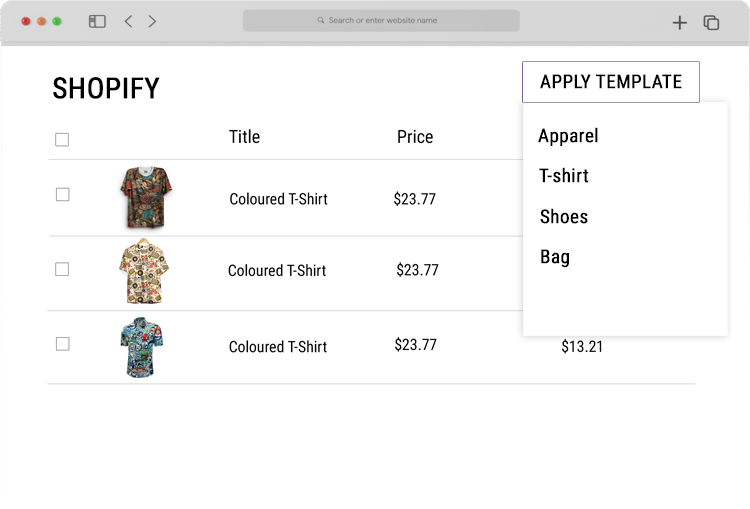Check the first Coloured T-Shirt row
750x509 pixels.
[x=63, y=195]
